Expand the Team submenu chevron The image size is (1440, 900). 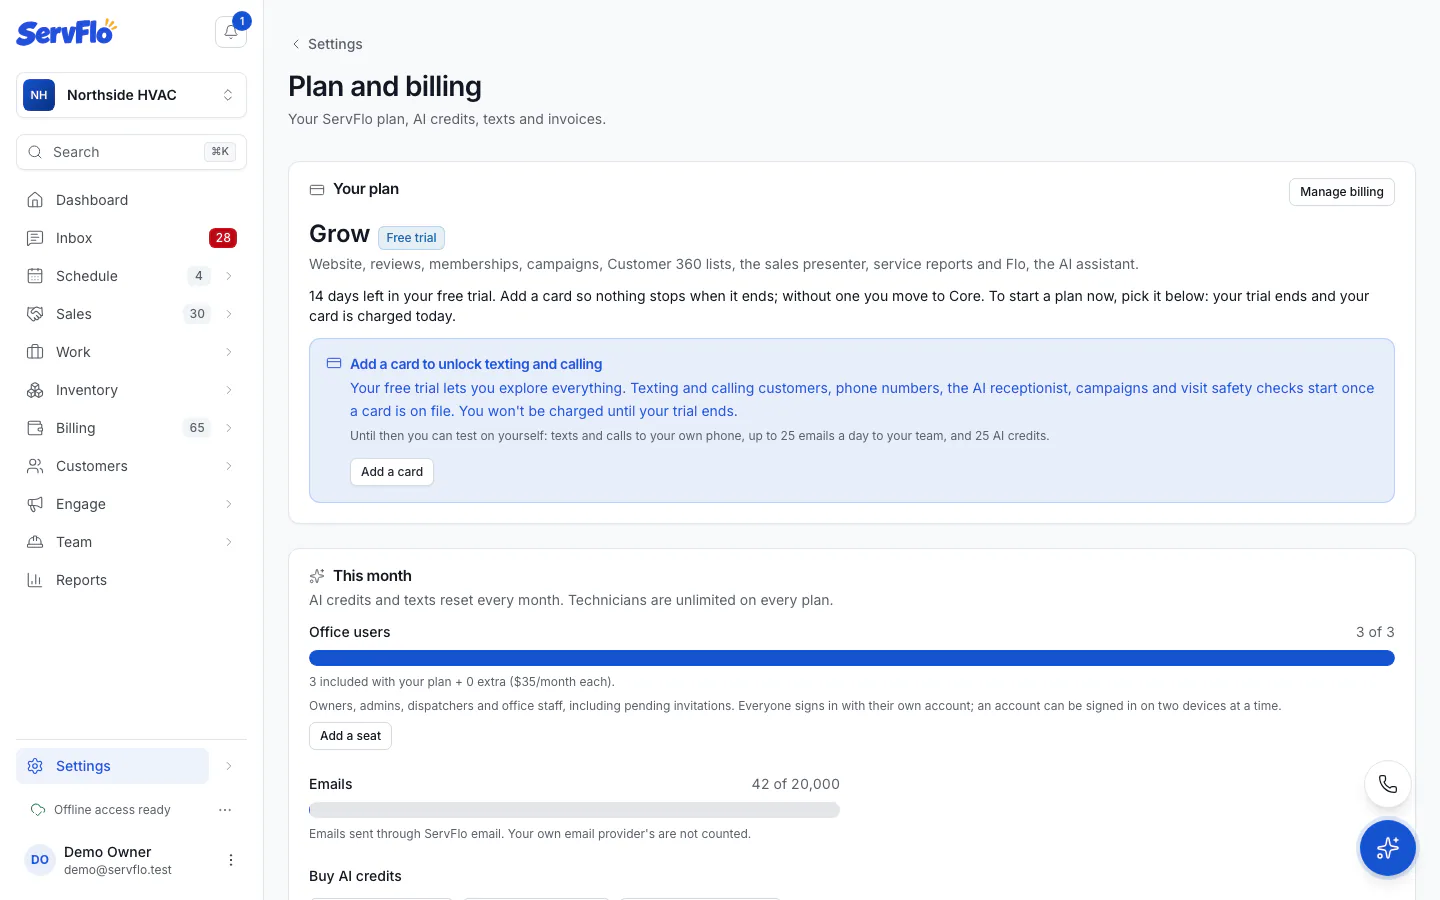[229, 542]
